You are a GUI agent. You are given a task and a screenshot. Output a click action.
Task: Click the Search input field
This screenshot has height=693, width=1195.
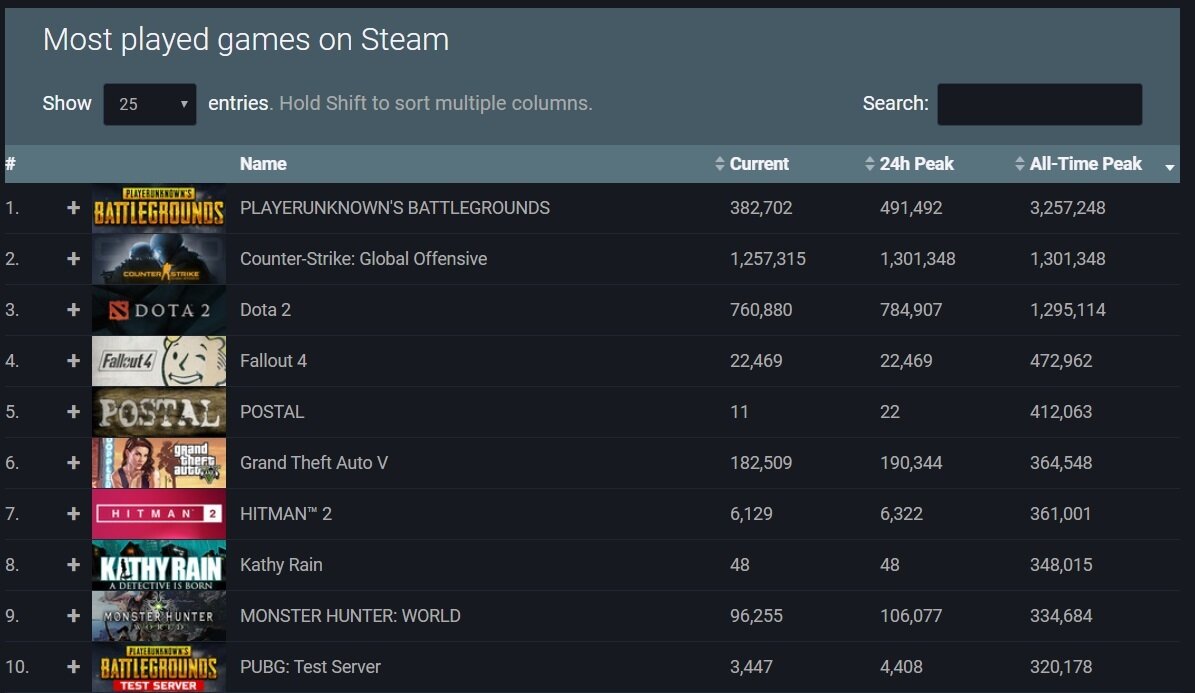tap(1039, 104)
